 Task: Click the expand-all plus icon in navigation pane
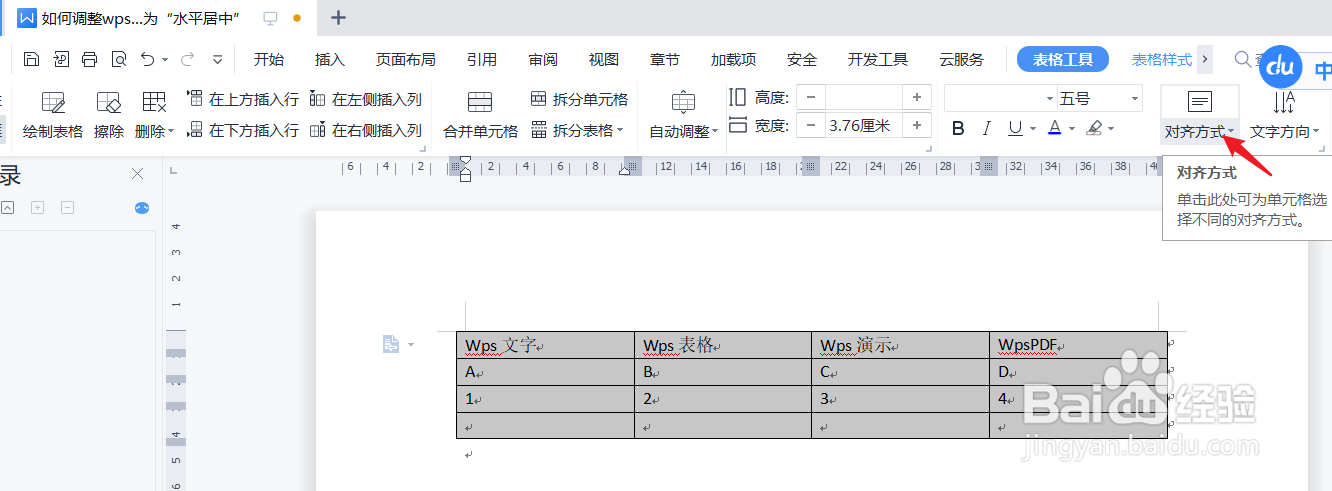pos(37,208)
